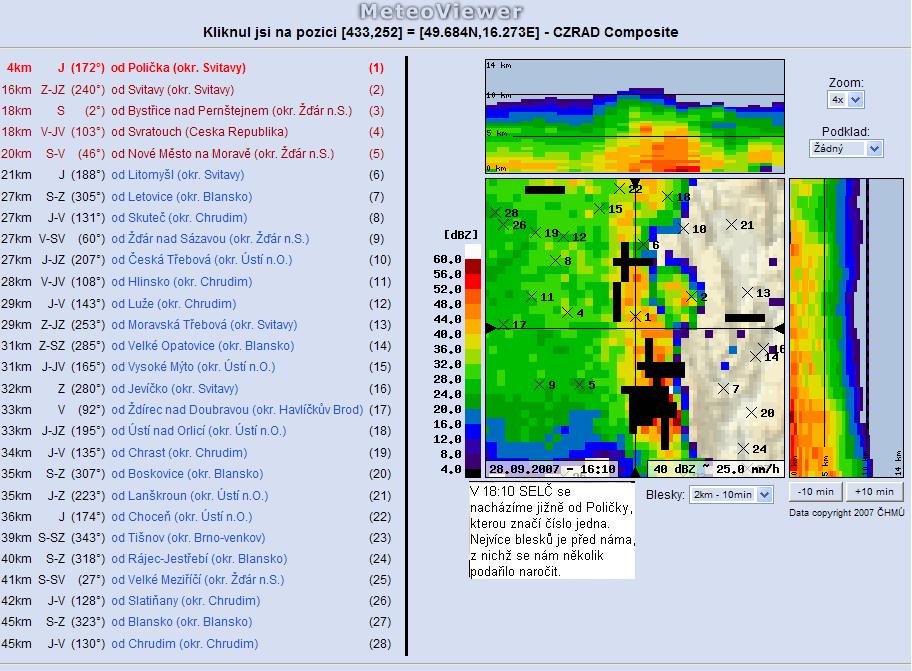This screenshot has height=671, width=912.
Task: Open the 'od Boskovice (okr. Blansko)' link
Action: 187,473
